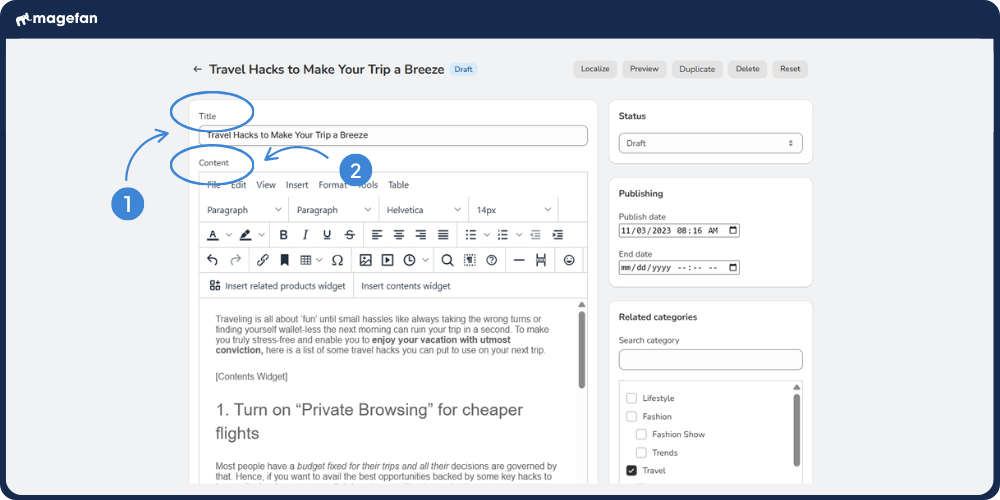Insert media with the video icon
Screen dimensions: 1000x500
coord(387,260)
